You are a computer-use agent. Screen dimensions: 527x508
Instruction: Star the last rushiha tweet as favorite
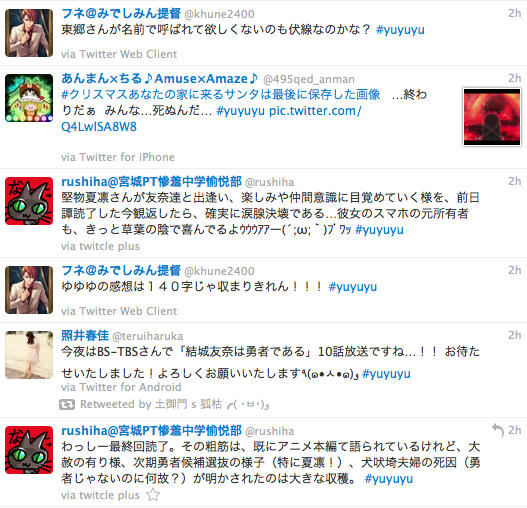pyautogui.click(x=153, y=495)
